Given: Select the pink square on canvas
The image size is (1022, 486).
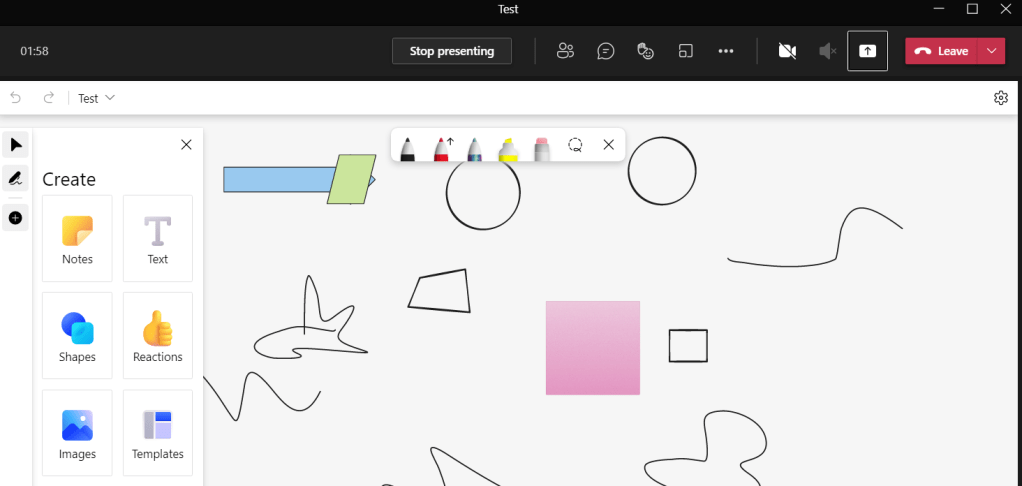Looking at the screenshot, I should (x=593, y=348).
